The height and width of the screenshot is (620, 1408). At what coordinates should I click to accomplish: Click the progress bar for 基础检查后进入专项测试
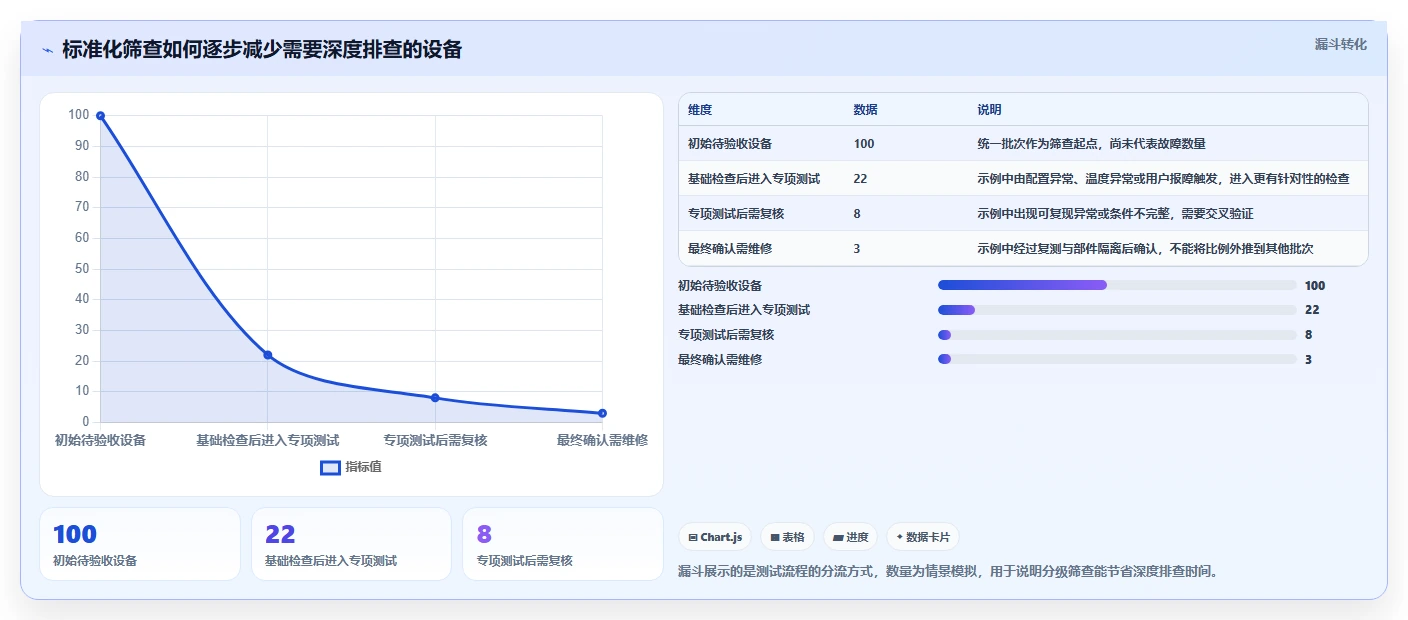[1117, 310]
